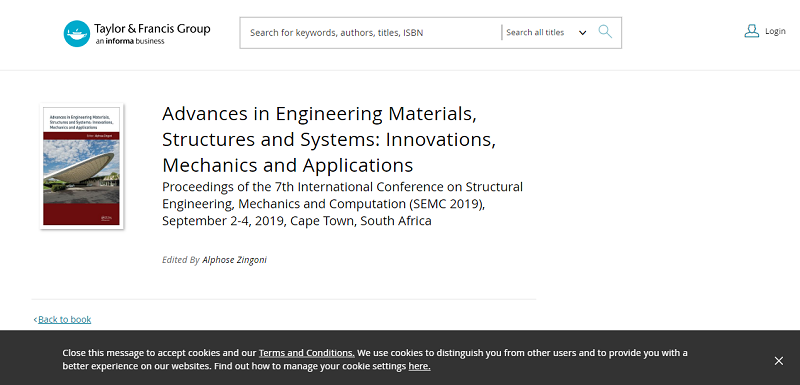Click the user silhouette Login icon
Viewport: 800px width, 385px height.
tap(752, 31)
